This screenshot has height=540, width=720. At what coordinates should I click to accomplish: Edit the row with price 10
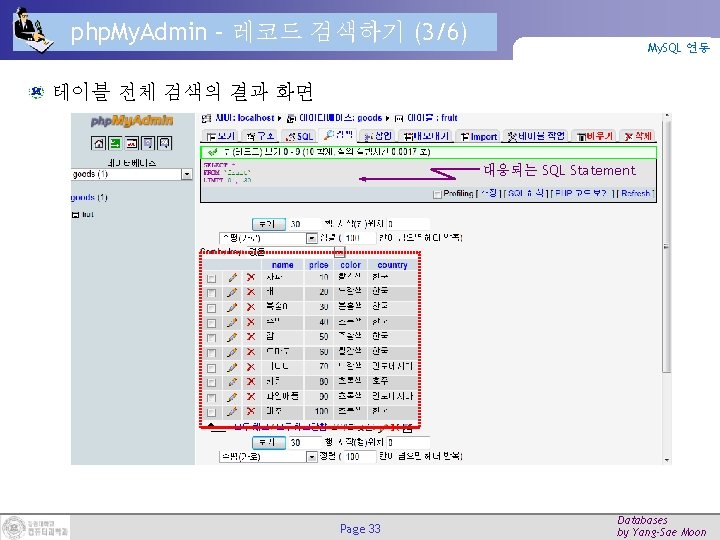point(232,277)
